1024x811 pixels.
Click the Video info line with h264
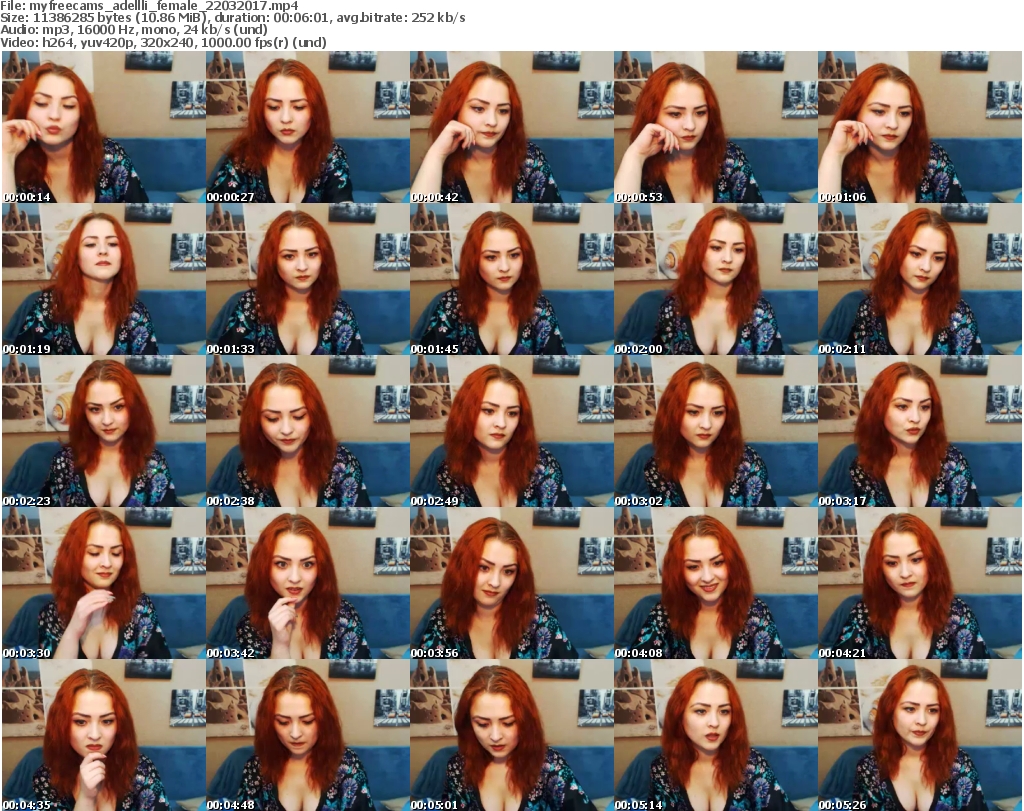coord(163,42)
